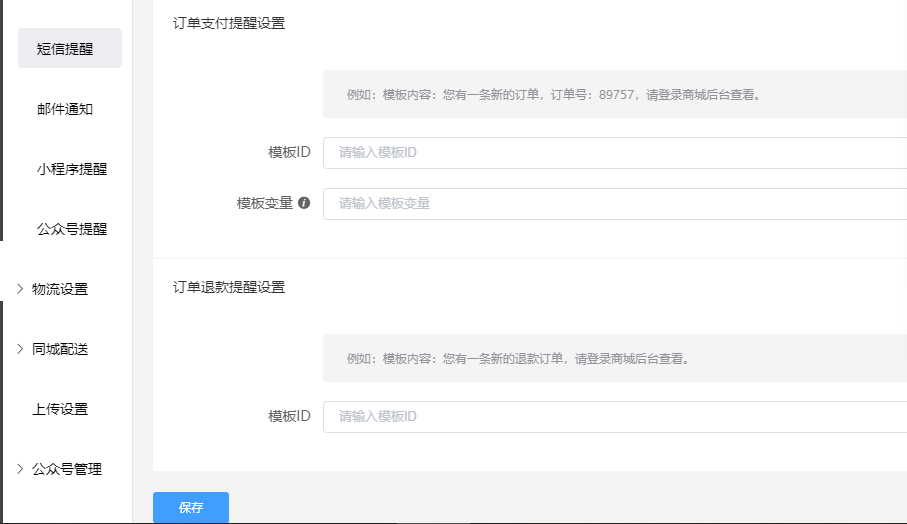The image size is (907, 524).
Task: Open 物流设置 in the sidebar
Action: [60, 289]
